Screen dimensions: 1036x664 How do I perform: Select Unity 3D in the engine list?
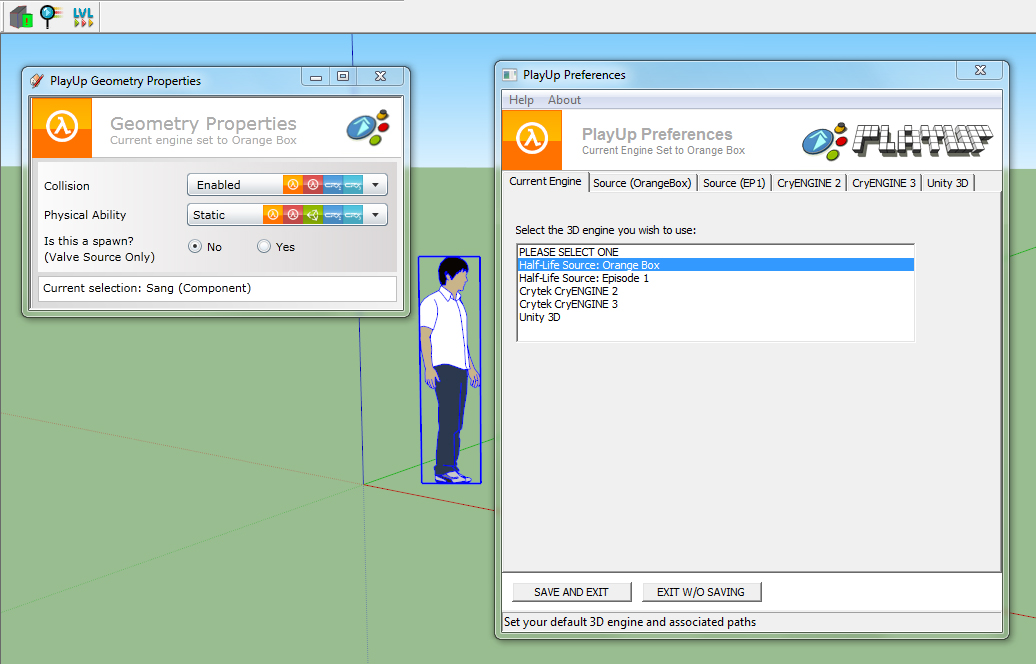coord(716,317)
